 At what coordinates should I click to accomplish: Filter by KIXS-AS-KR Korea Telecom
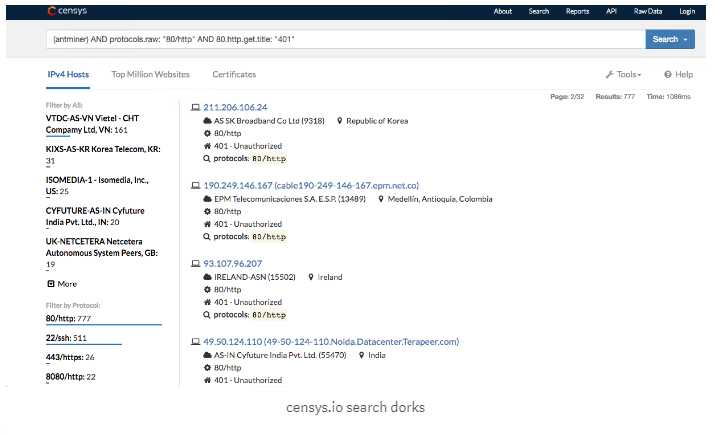pos(103,155)
